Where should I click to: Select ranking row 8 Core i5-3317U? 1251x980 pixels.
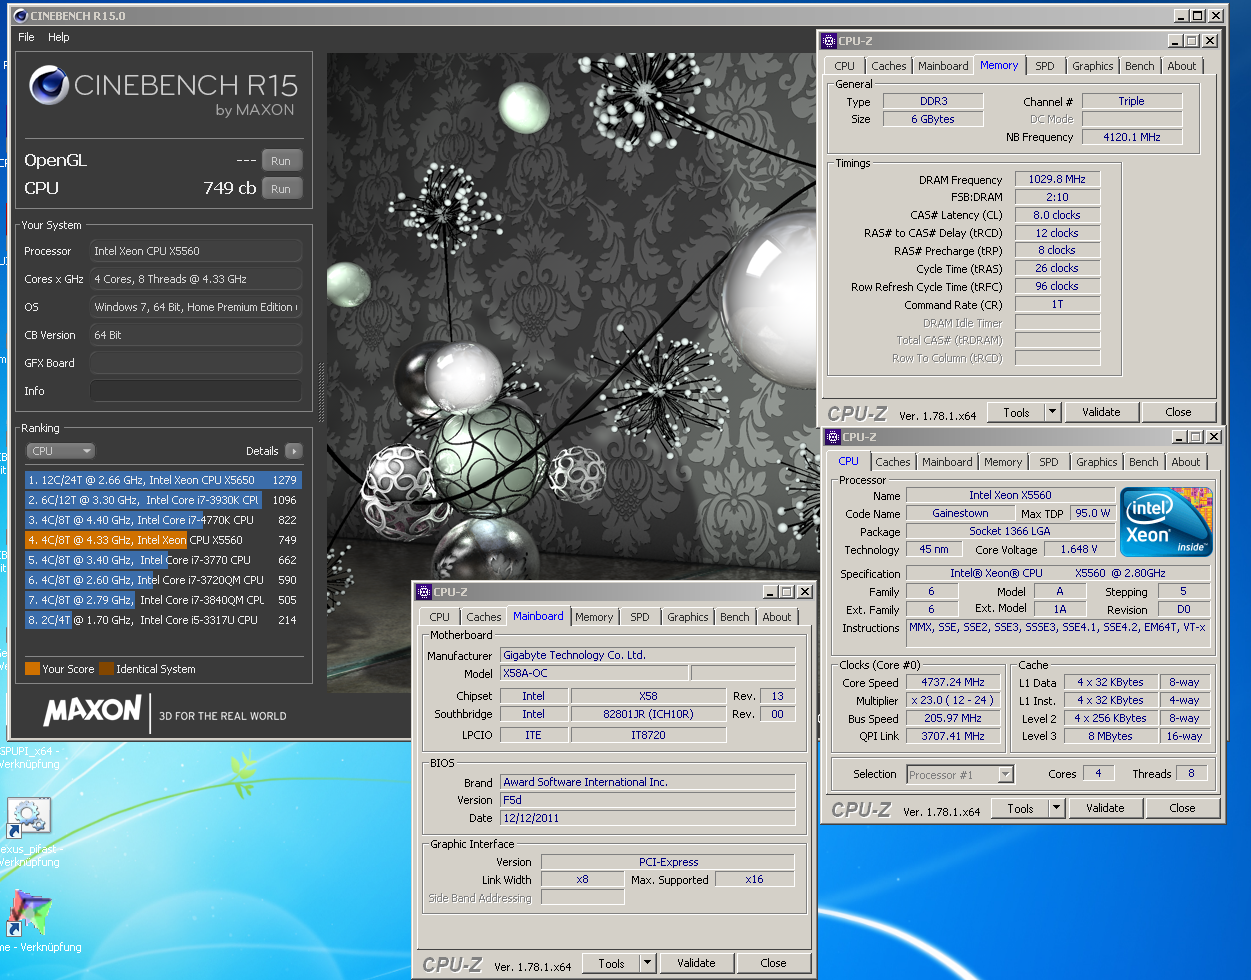tap(162, 620)
